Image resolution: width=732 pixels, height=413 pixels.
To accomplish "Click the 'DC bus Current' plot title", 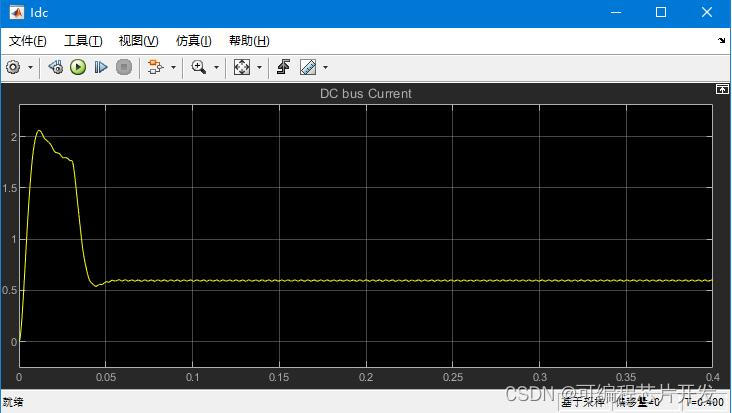I will pyautogui.click(x=366, y=94).
